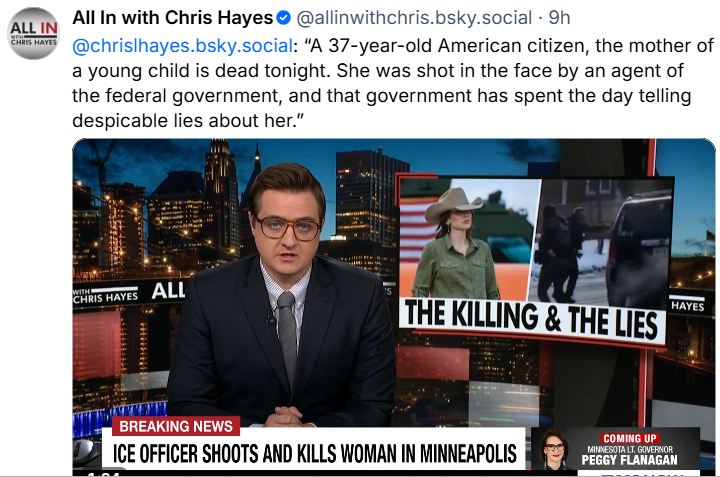Image resolution: width=720 pixels, height=477 pixels.
Task: Click the video duration badge at bottom-left
Action: (100, 473)
